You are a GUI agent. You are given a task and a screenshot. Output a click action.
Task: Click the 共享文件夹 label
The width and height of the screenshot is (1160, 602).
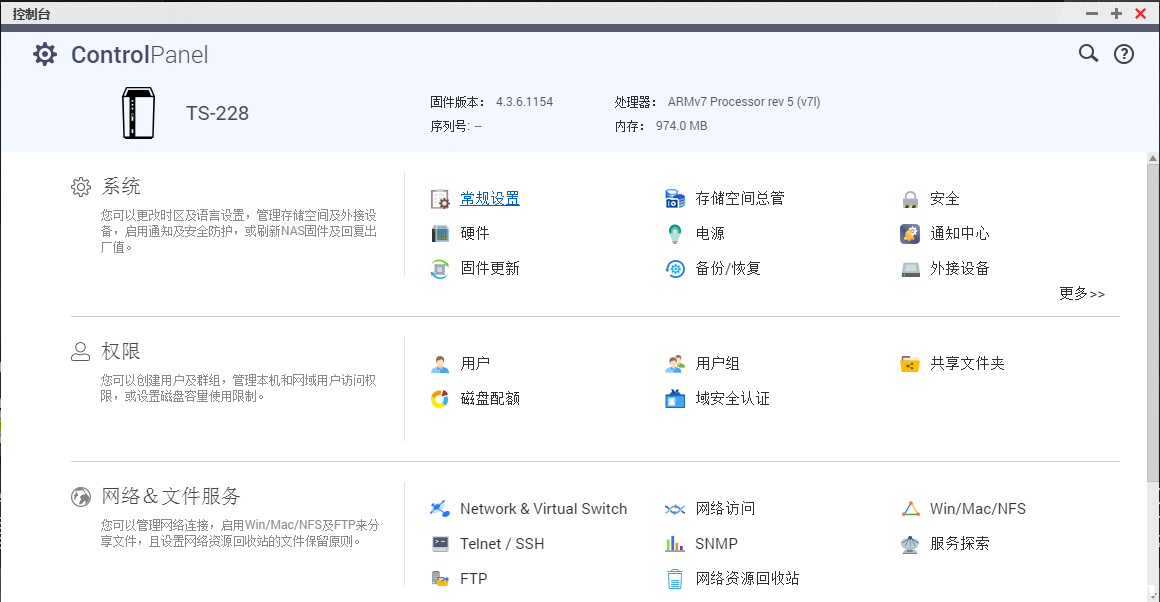[x=967, y=364]
